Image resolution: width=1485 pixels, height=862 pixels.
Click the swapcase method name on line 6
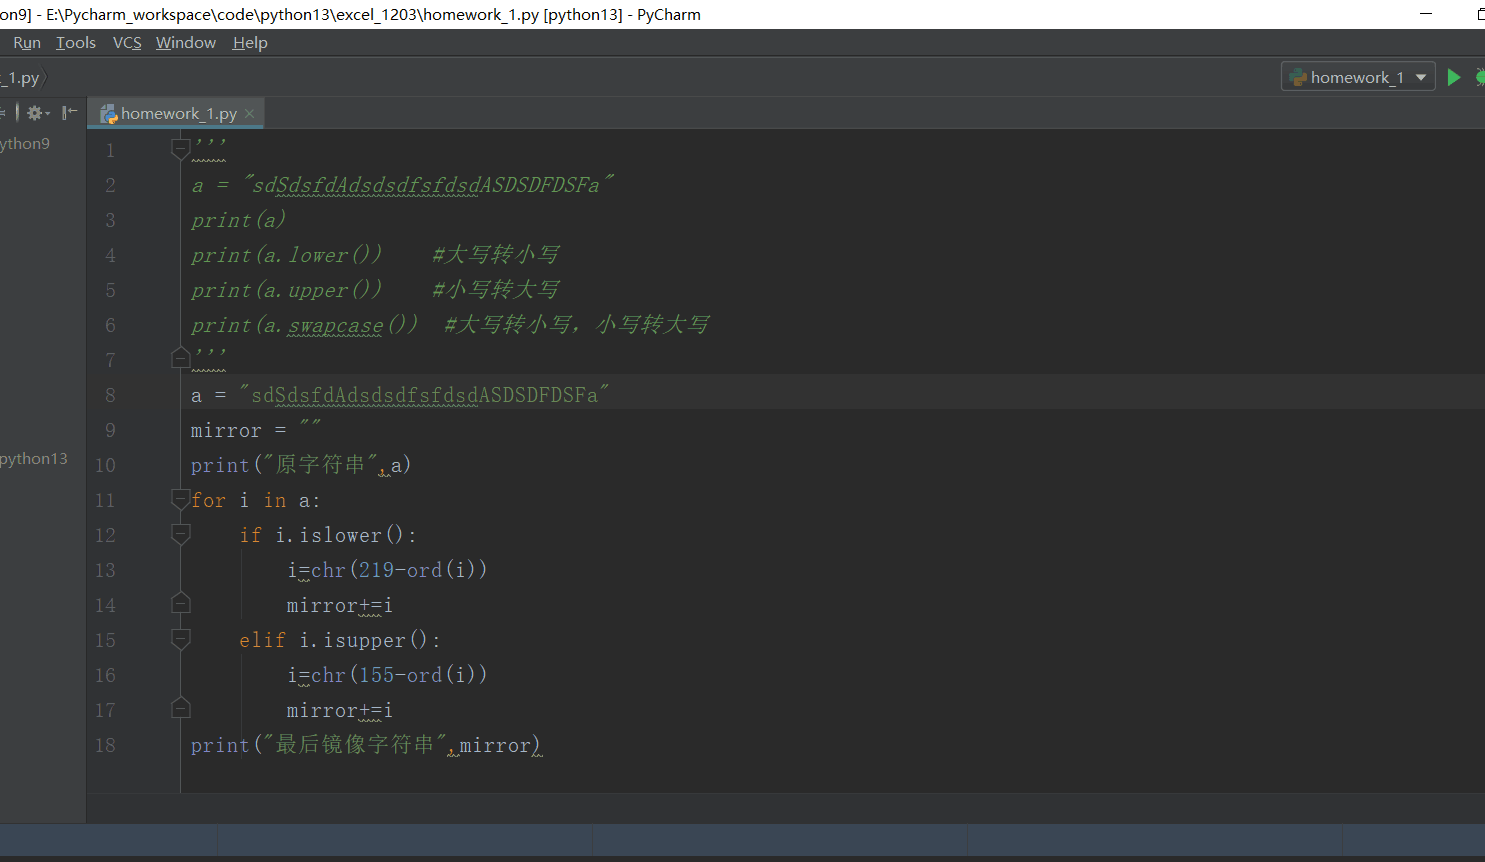point(335,326)
